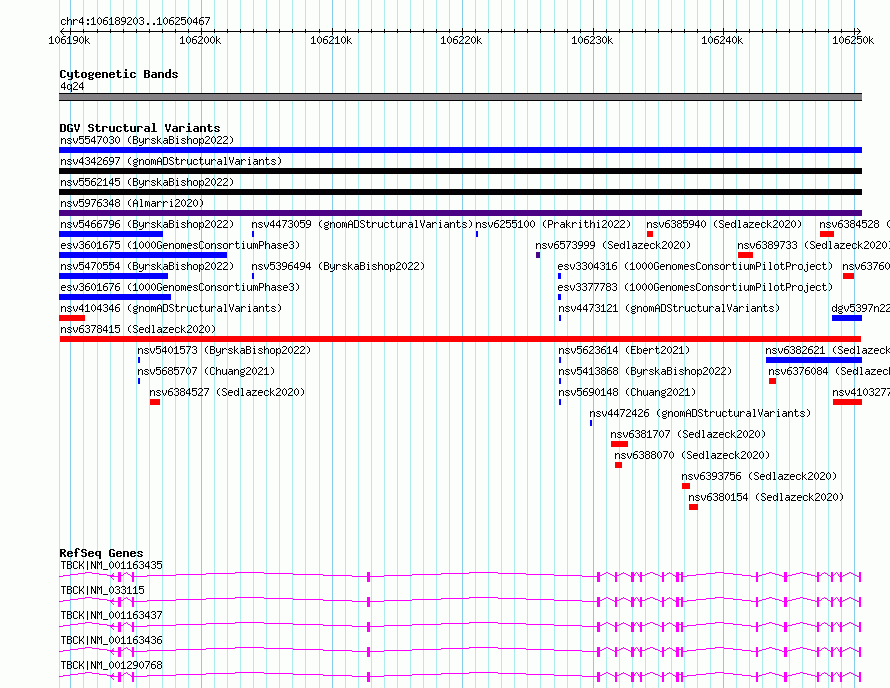The image size is (890, 688).
Task: Click esv3601676 (1000GenomesConsortiumPhase3) label
Action: coord(180,287)
